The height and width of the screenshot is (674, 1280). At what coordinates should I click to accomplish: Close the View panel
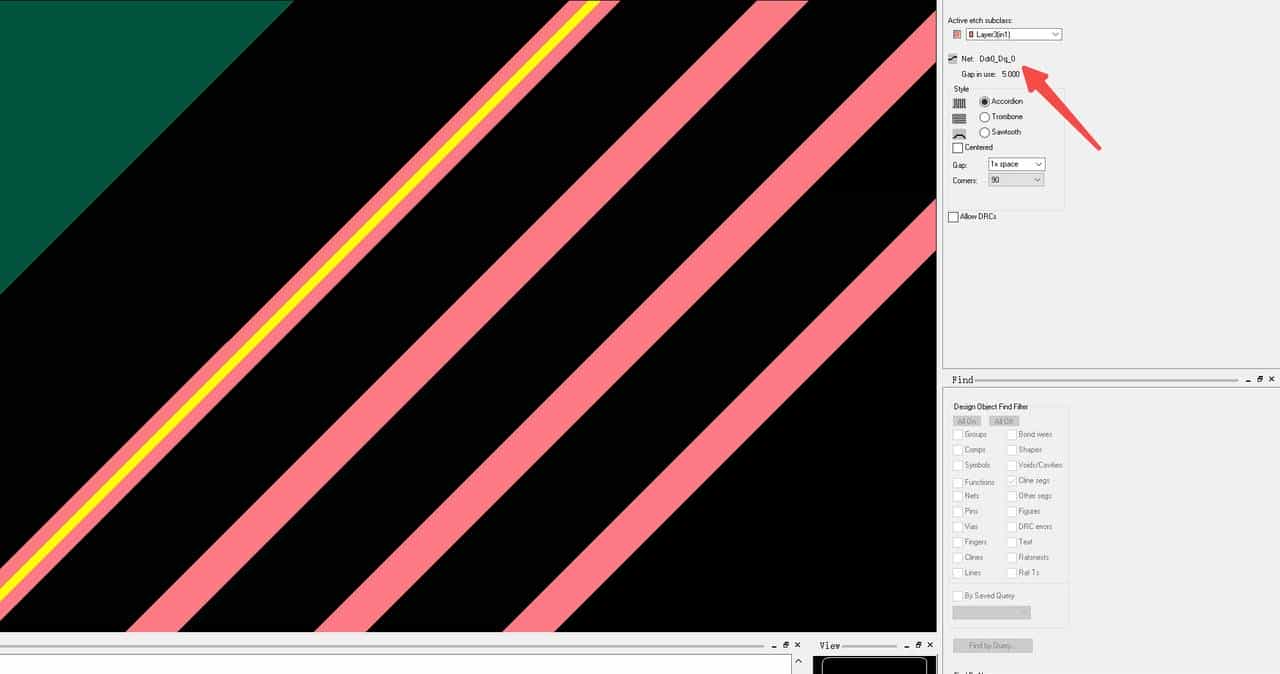tap(930, 645)
